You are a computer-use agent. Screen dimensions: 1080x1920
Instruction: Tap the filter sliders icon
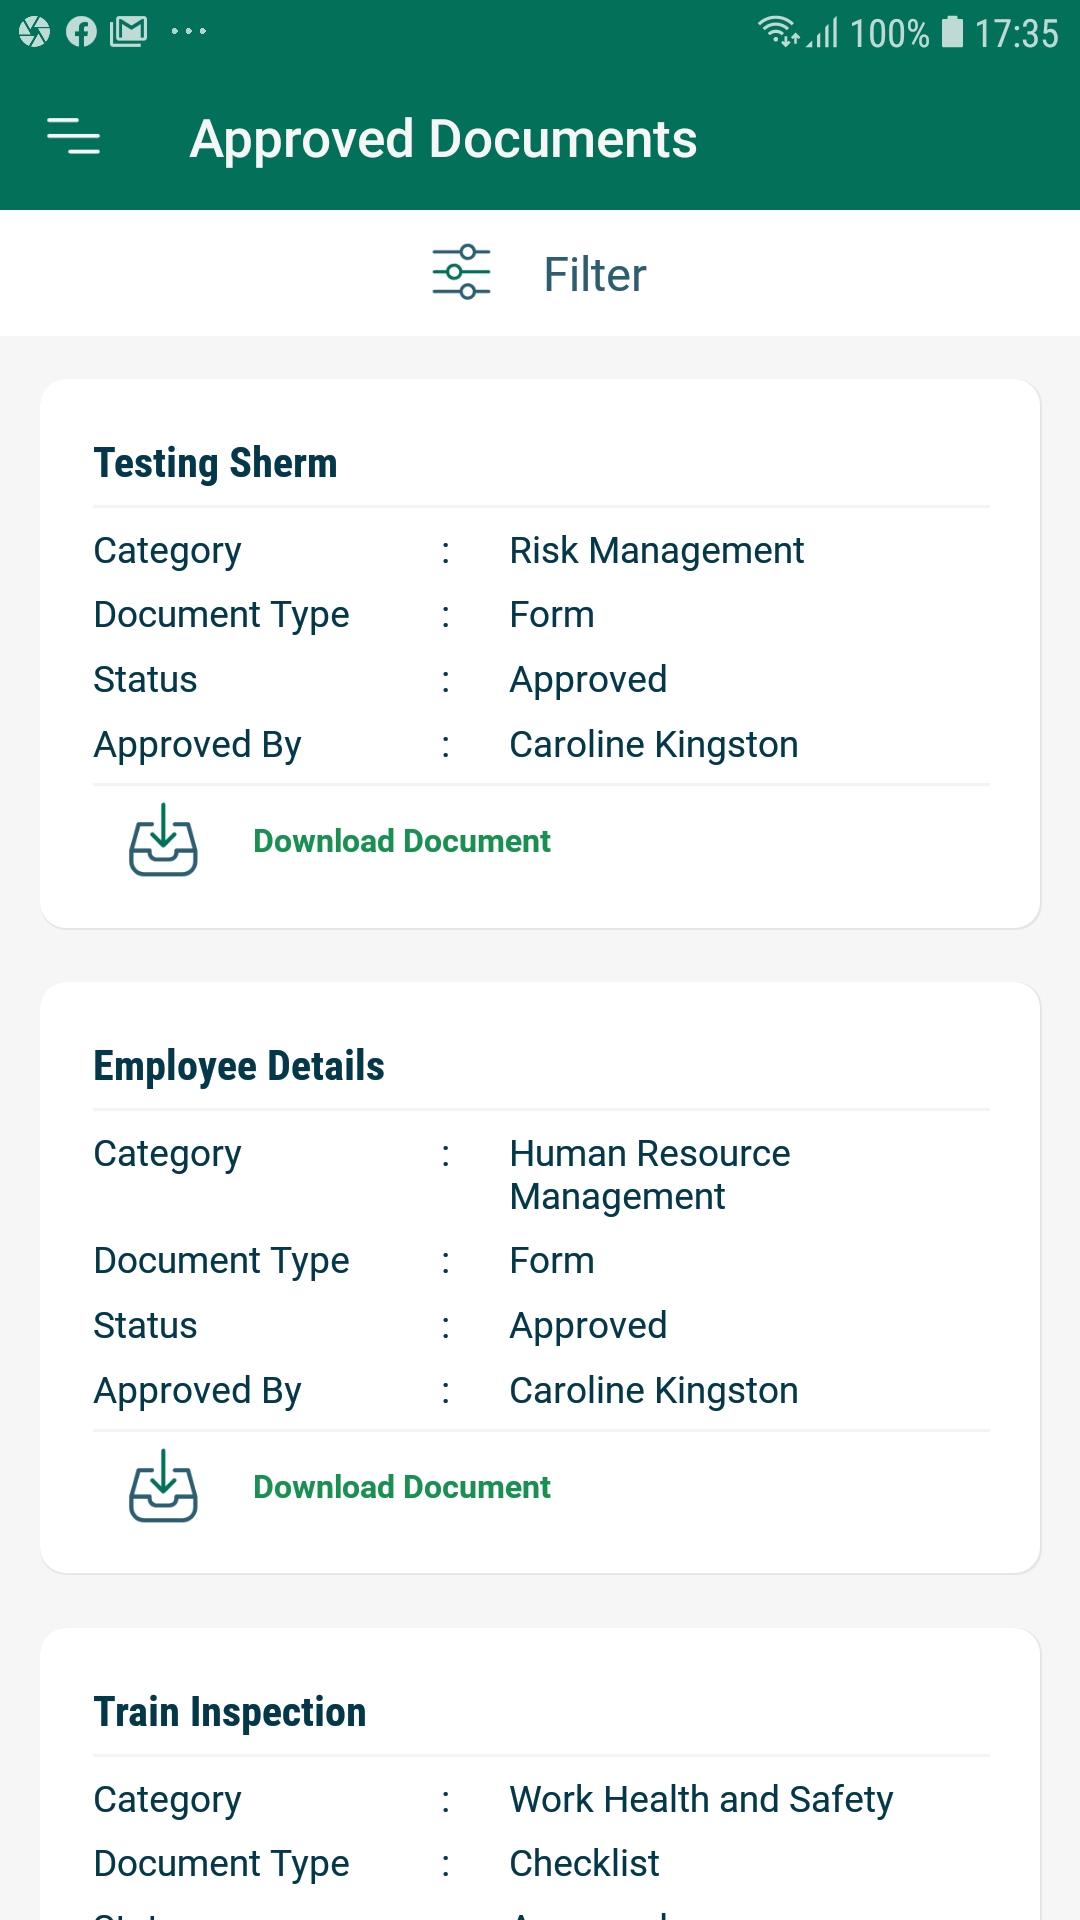461,272
